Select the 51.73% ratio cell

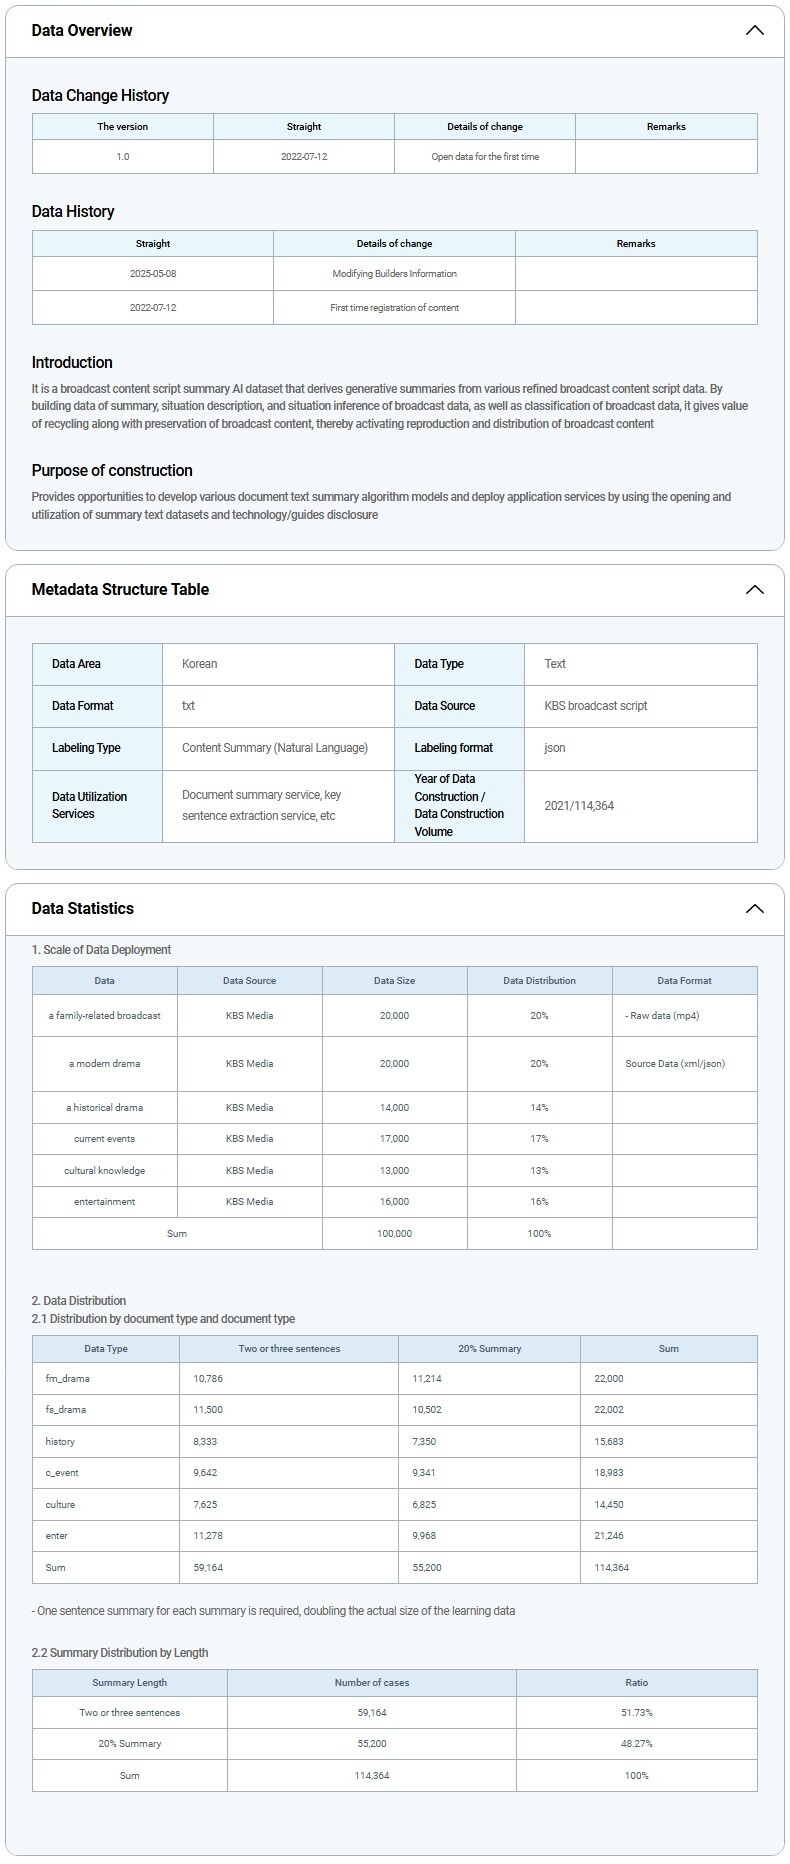[636, 1712]
